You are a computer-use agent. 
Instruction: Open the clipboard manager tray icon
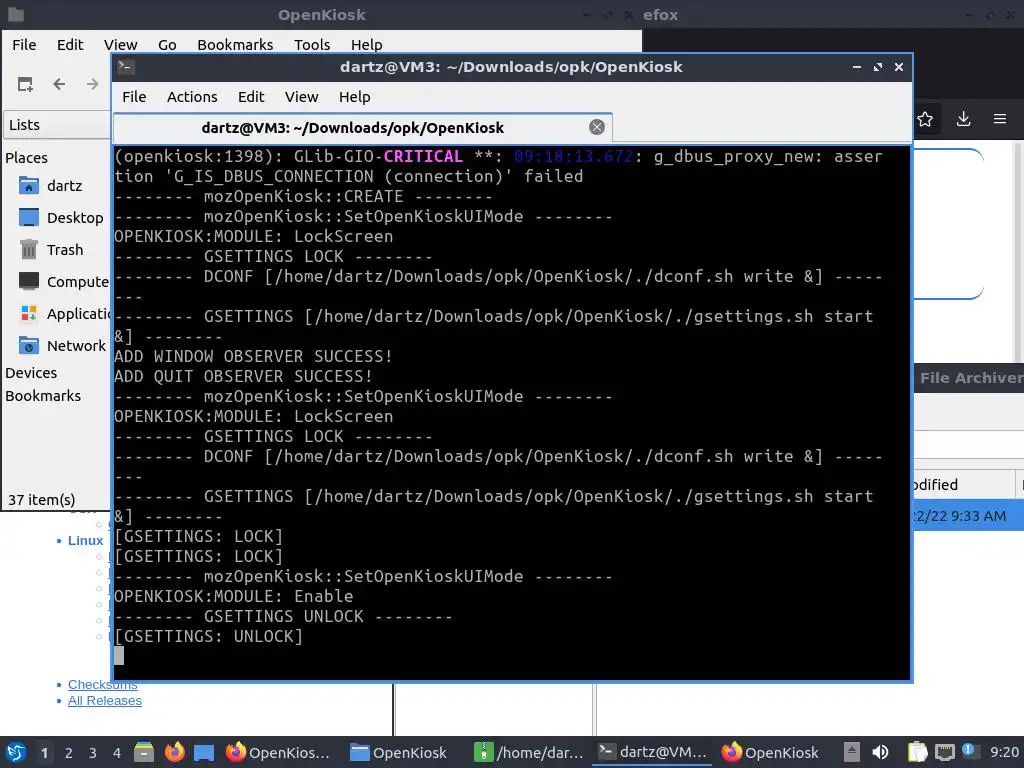(918, 752)
